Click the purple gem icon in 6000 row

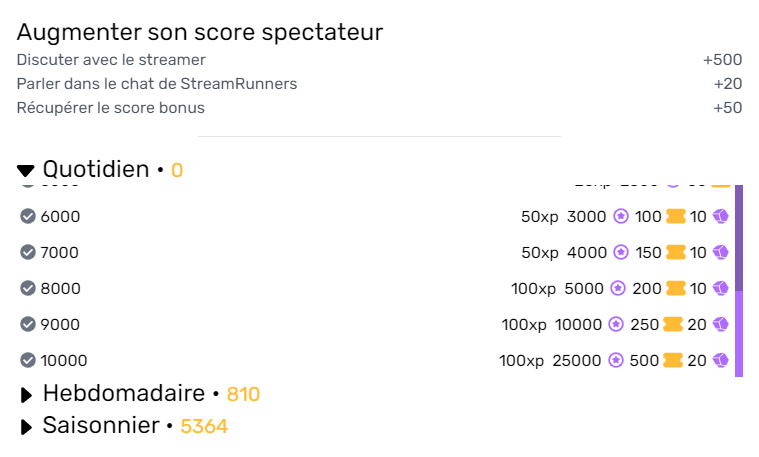click(x=721, y=216)
